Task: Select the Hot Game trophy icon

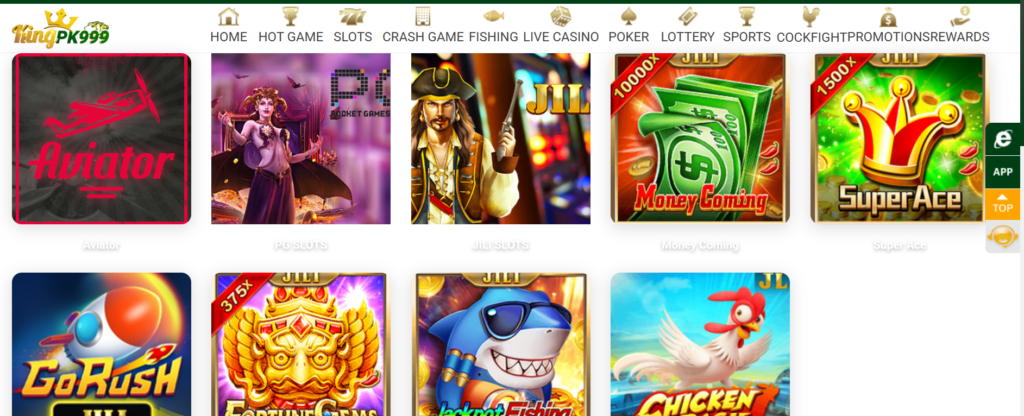Action: tap(291, 16)
